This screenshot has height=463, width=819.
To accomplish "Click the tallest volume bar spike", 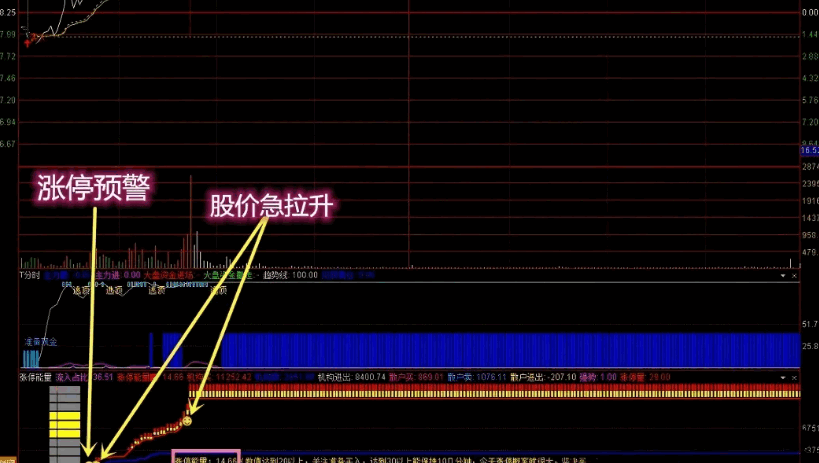I will pyautogui.click(x=191, y=222).
